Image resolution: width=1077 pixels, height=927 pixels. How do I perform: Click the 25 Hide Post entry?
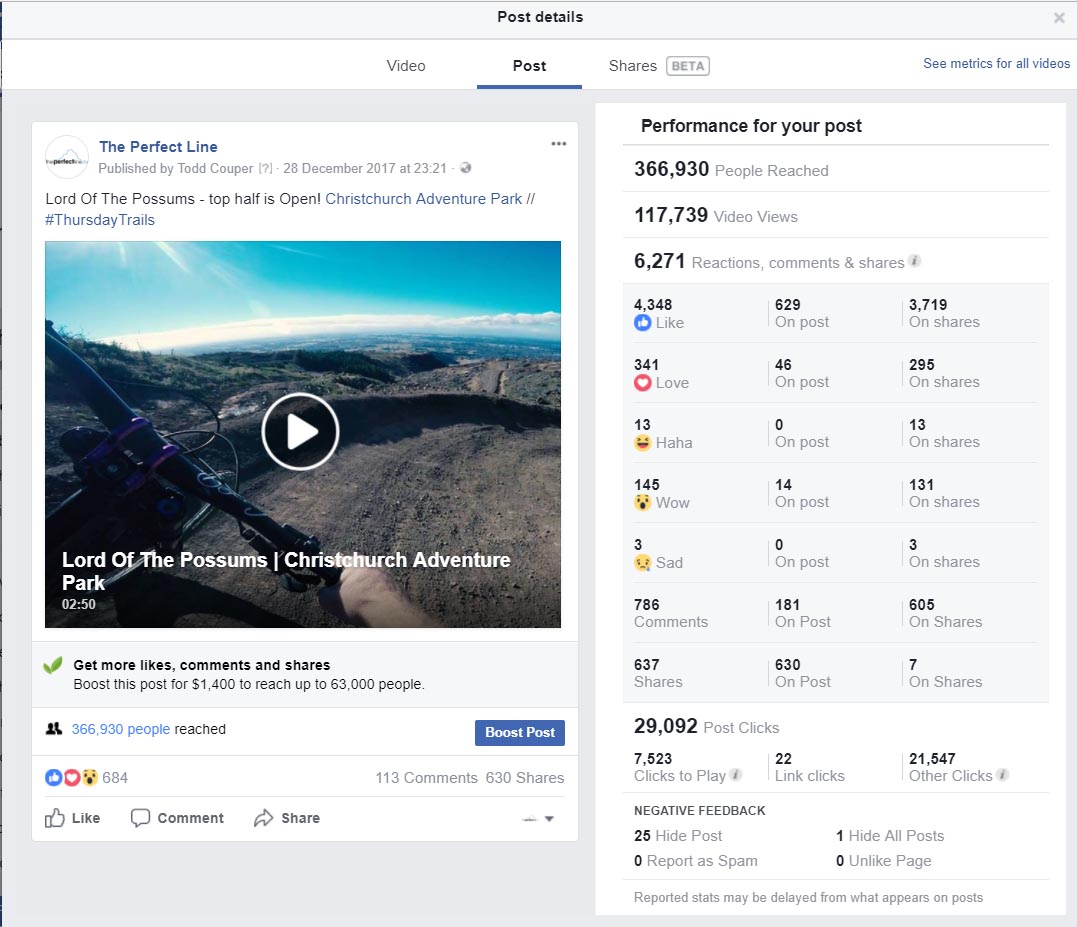[678, 836]
